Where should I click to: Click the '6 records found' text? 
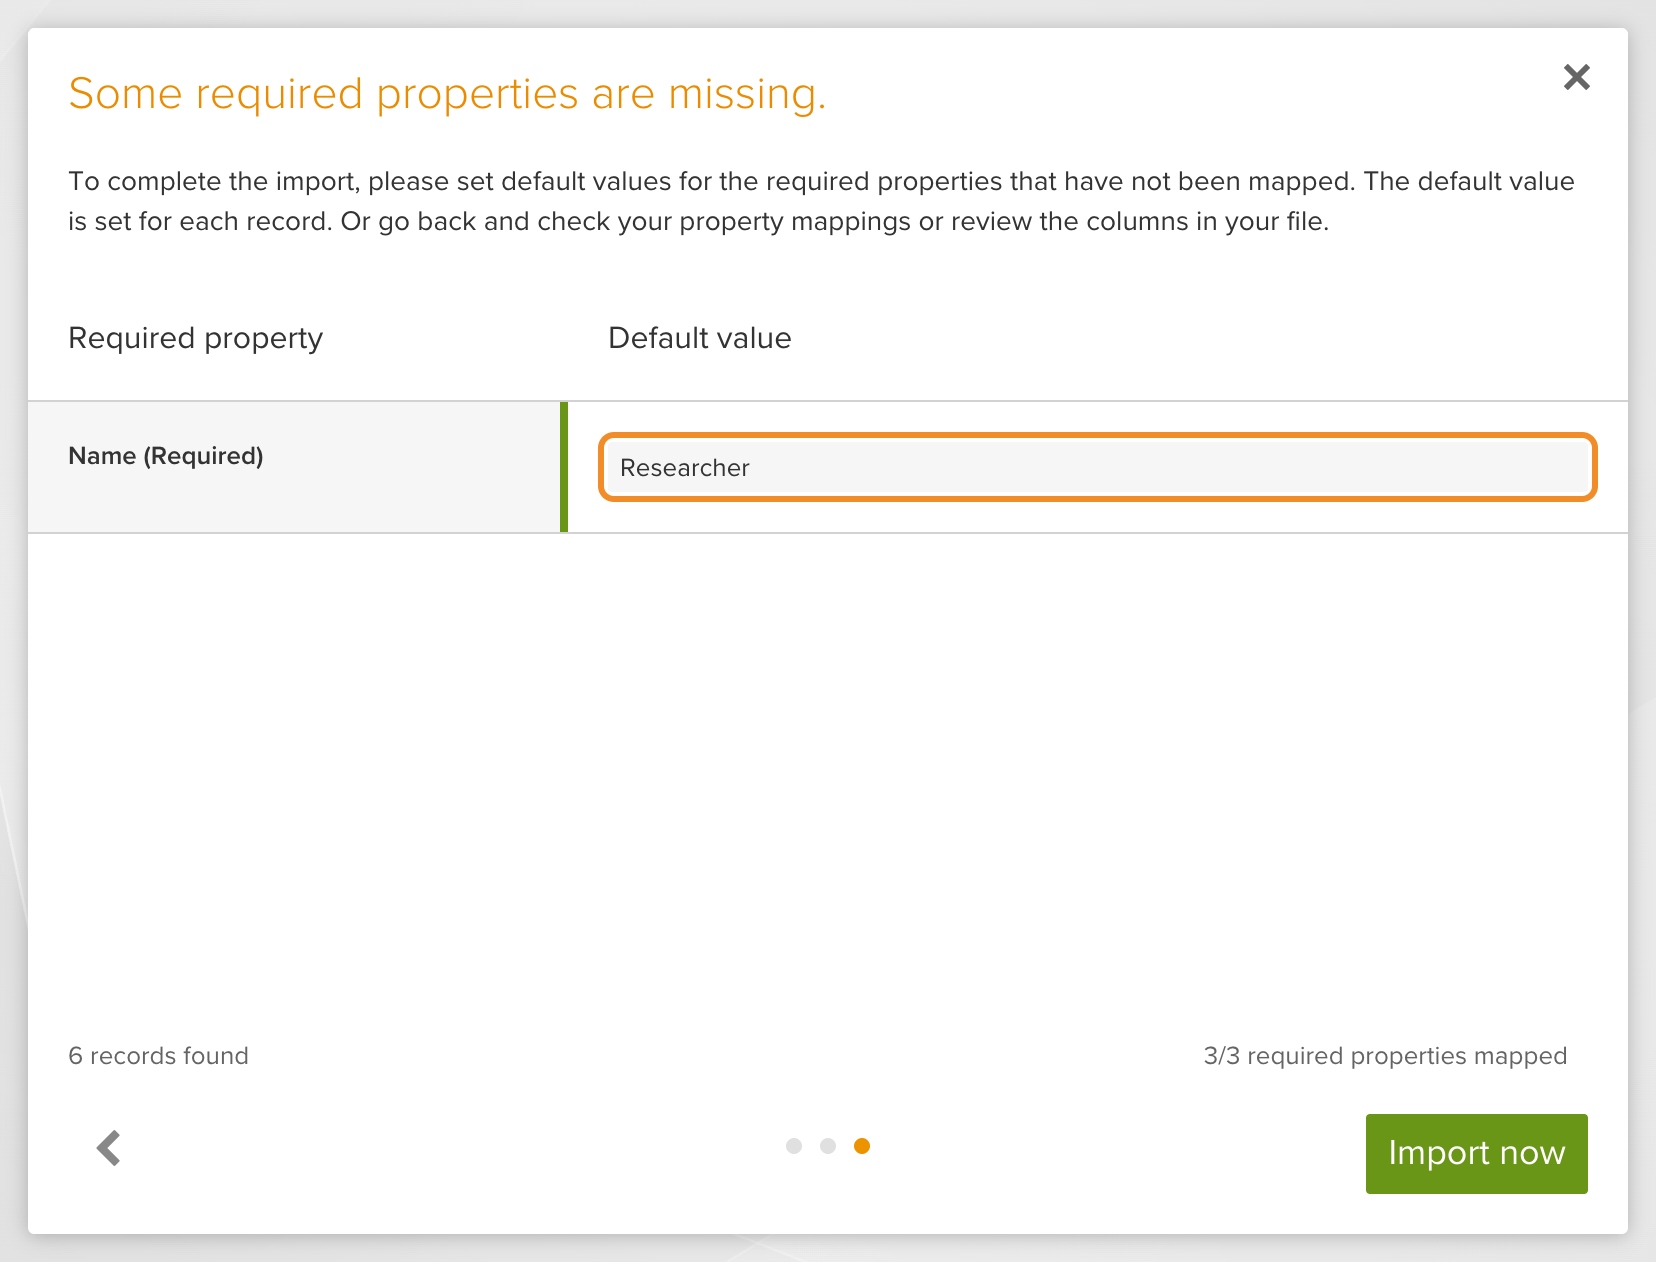coord(158,1056)
